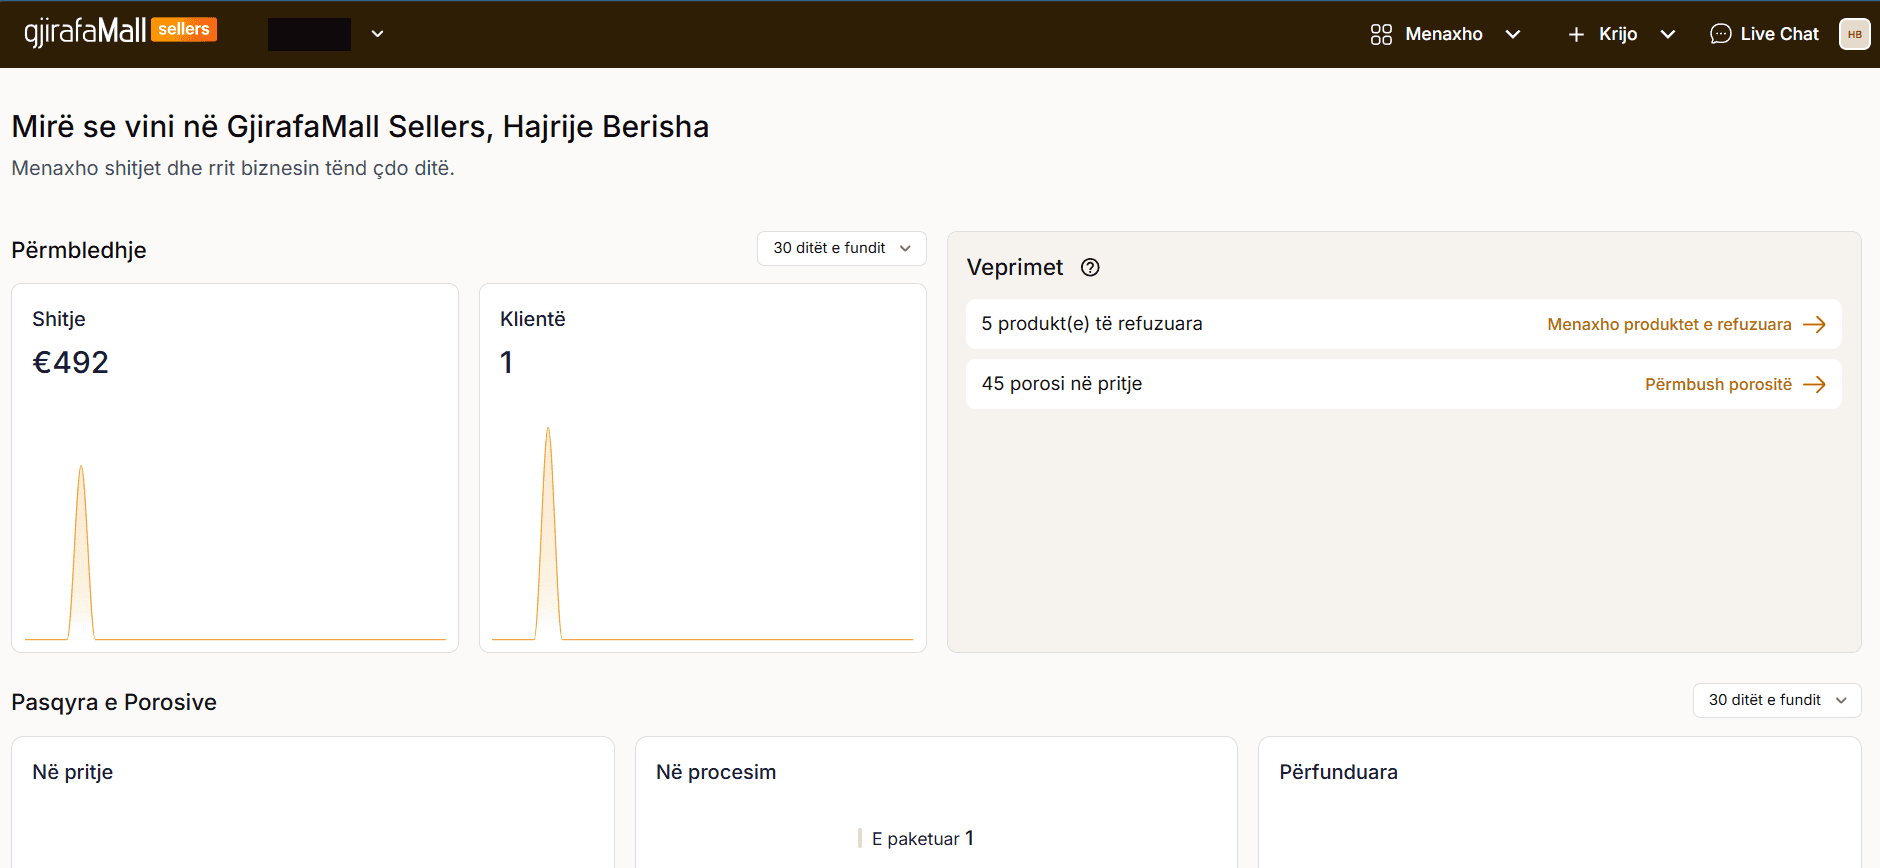
Task: Click the plus icon beside Krijo
Action: coord(1576,34)
